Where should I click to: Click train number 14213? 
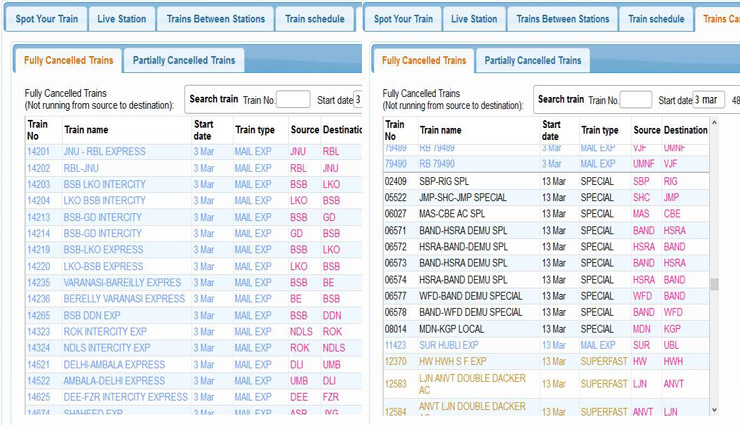pyautogui.click(x=38, y=217)
